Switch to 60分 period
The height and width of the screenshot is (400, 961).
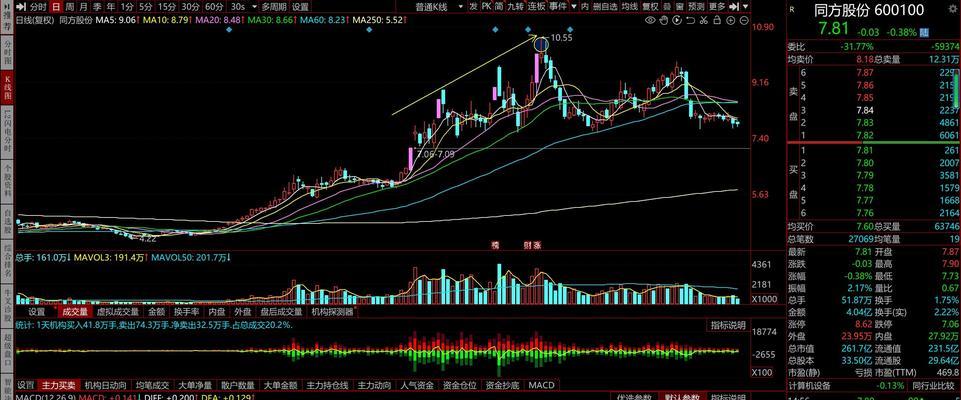[214, 7]
